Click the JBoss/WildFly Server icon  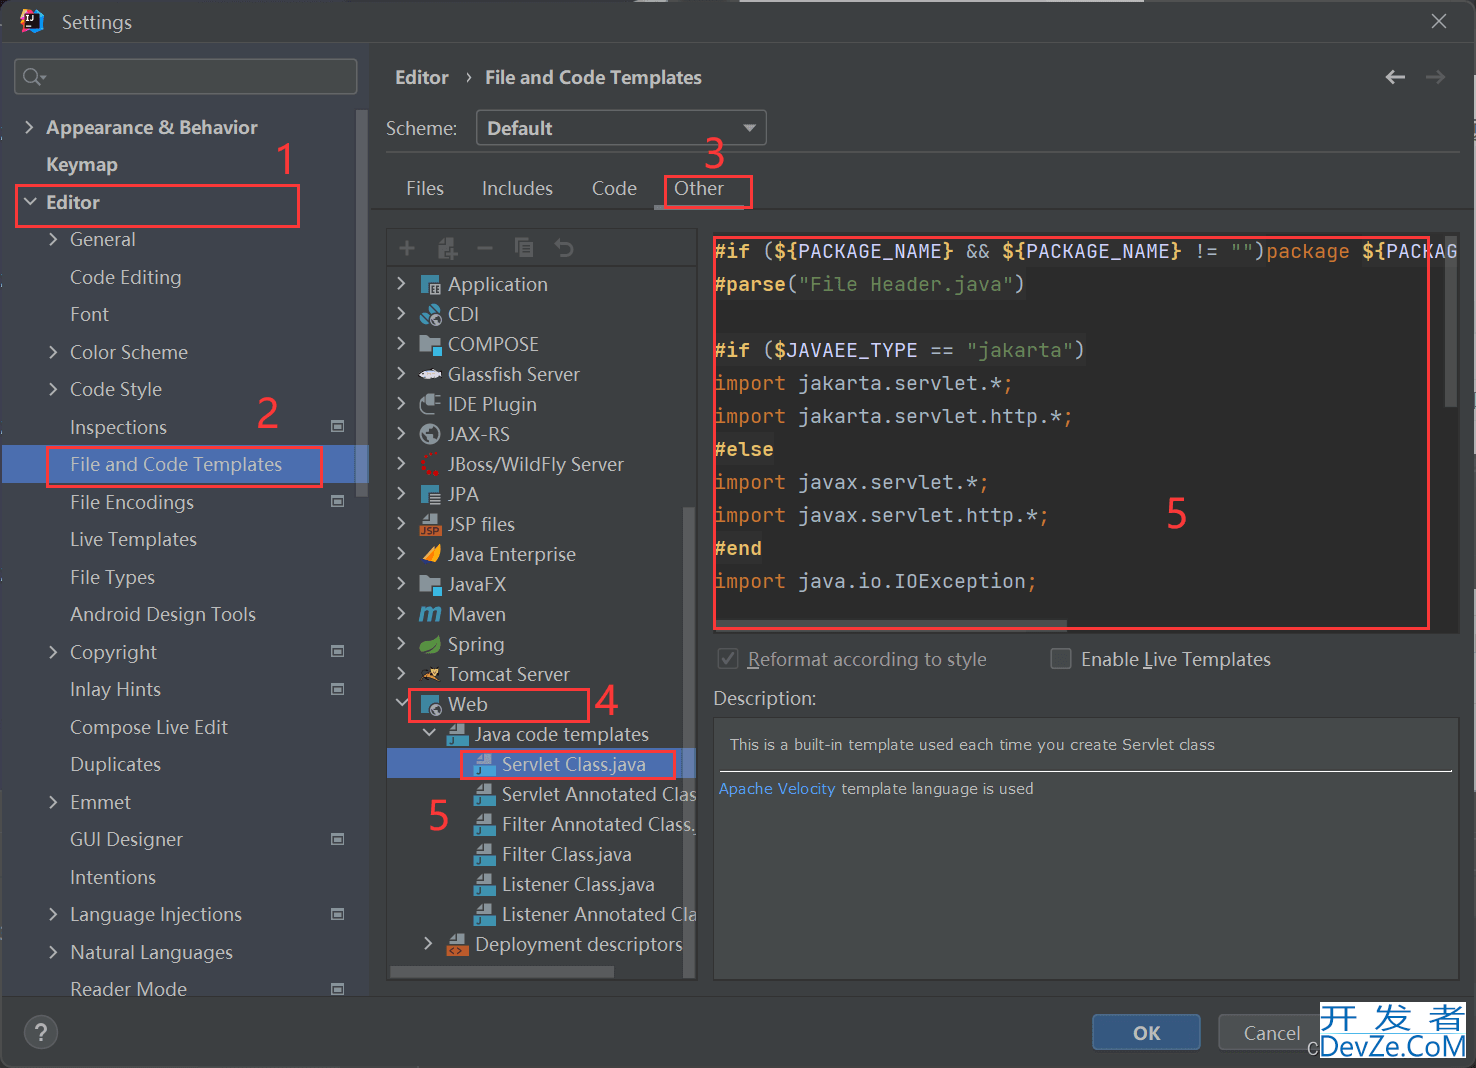coord(430,465)
